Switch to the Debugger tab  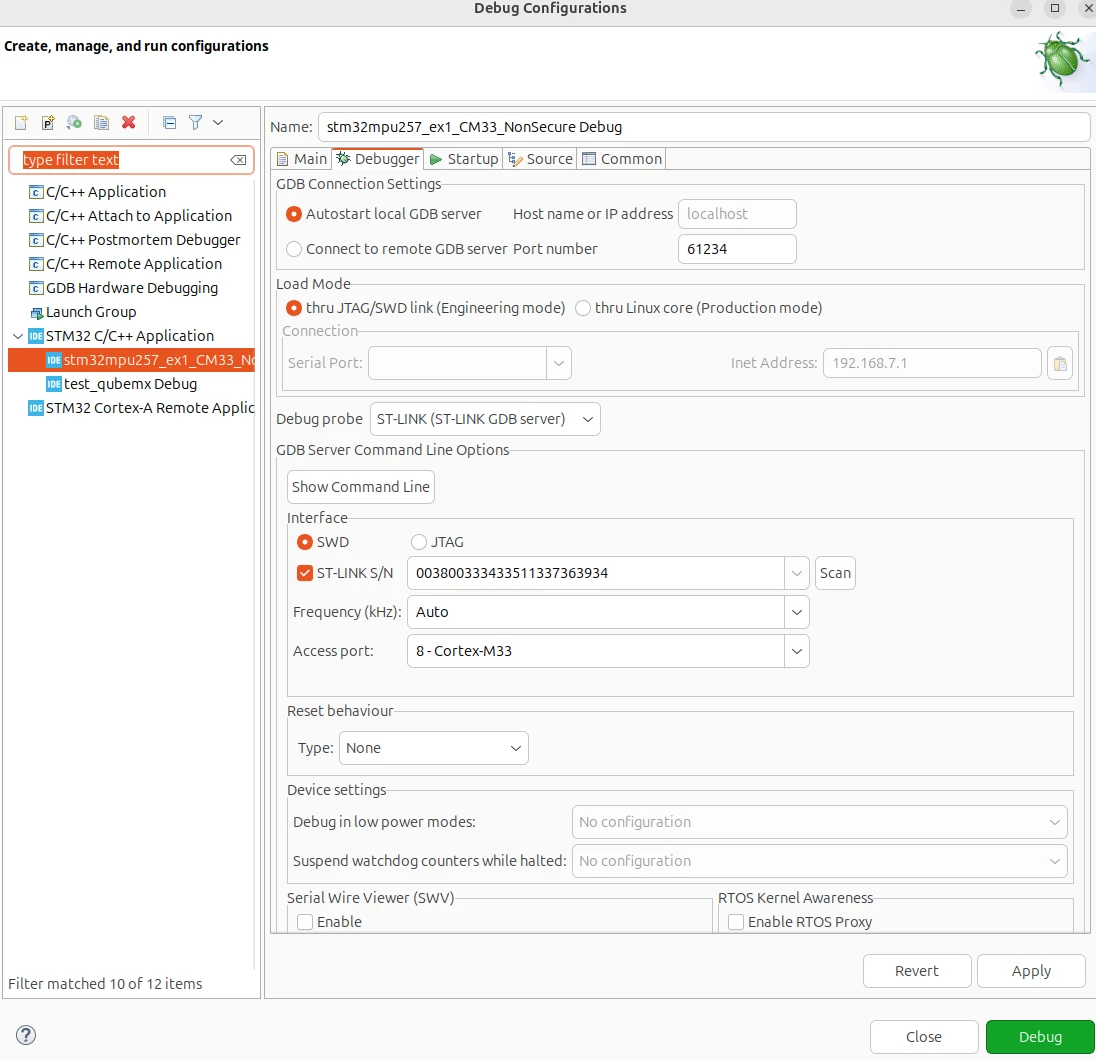click(x=377, y=159)
